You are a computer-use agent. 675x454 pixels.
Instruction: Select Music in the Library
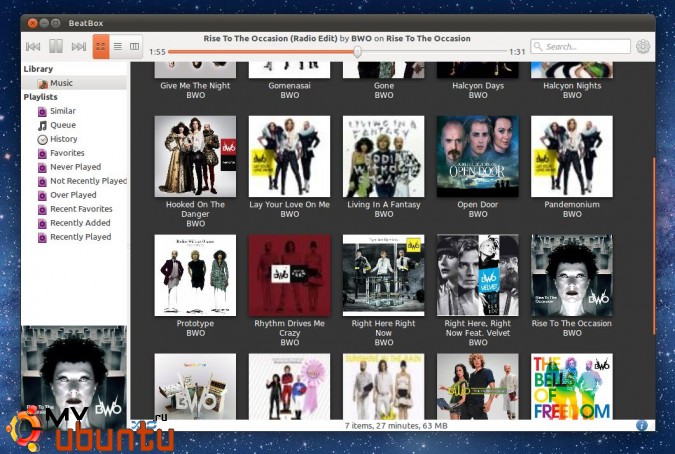(61, 83)
